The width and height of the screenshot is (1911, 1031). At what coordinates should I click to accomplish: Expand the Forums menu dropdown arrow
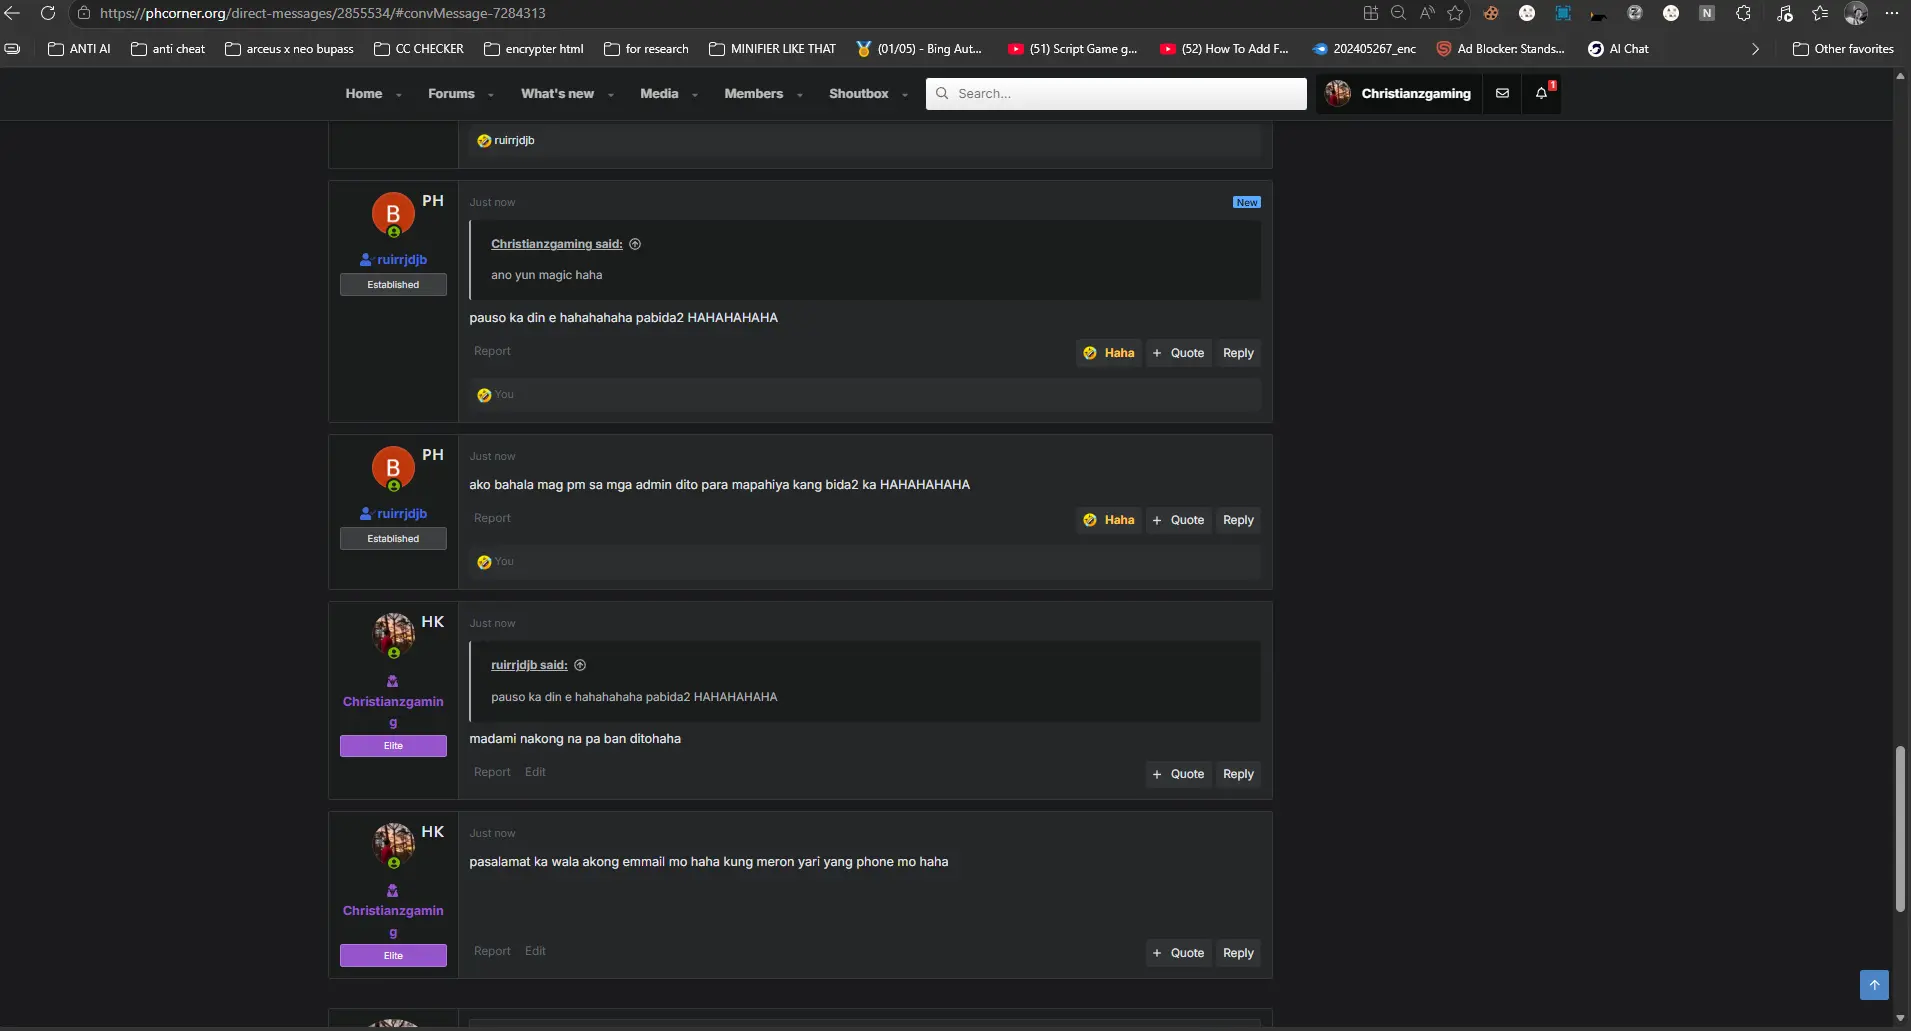click(x=491, y=95)
